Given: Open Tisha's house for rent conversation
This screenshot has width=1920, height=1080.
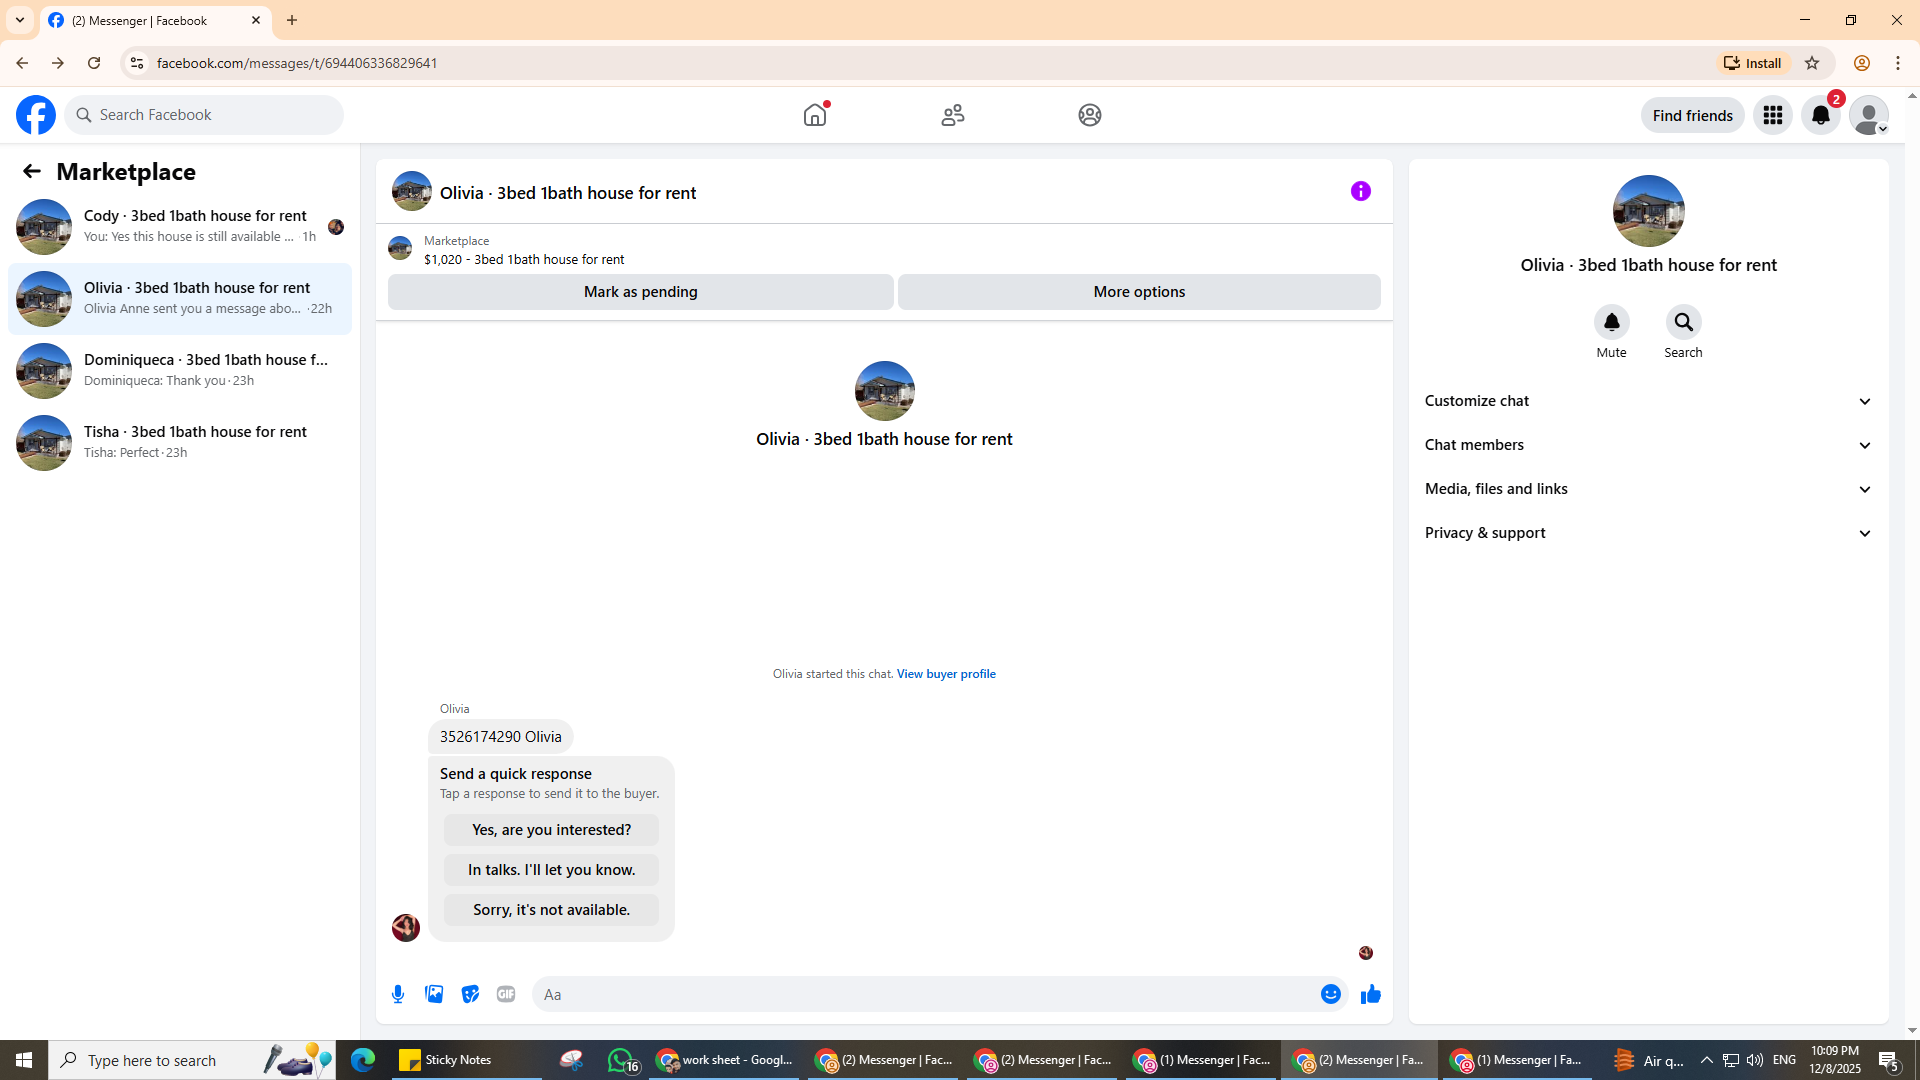Looking at the screenshot, I should (x=180, y=443).
